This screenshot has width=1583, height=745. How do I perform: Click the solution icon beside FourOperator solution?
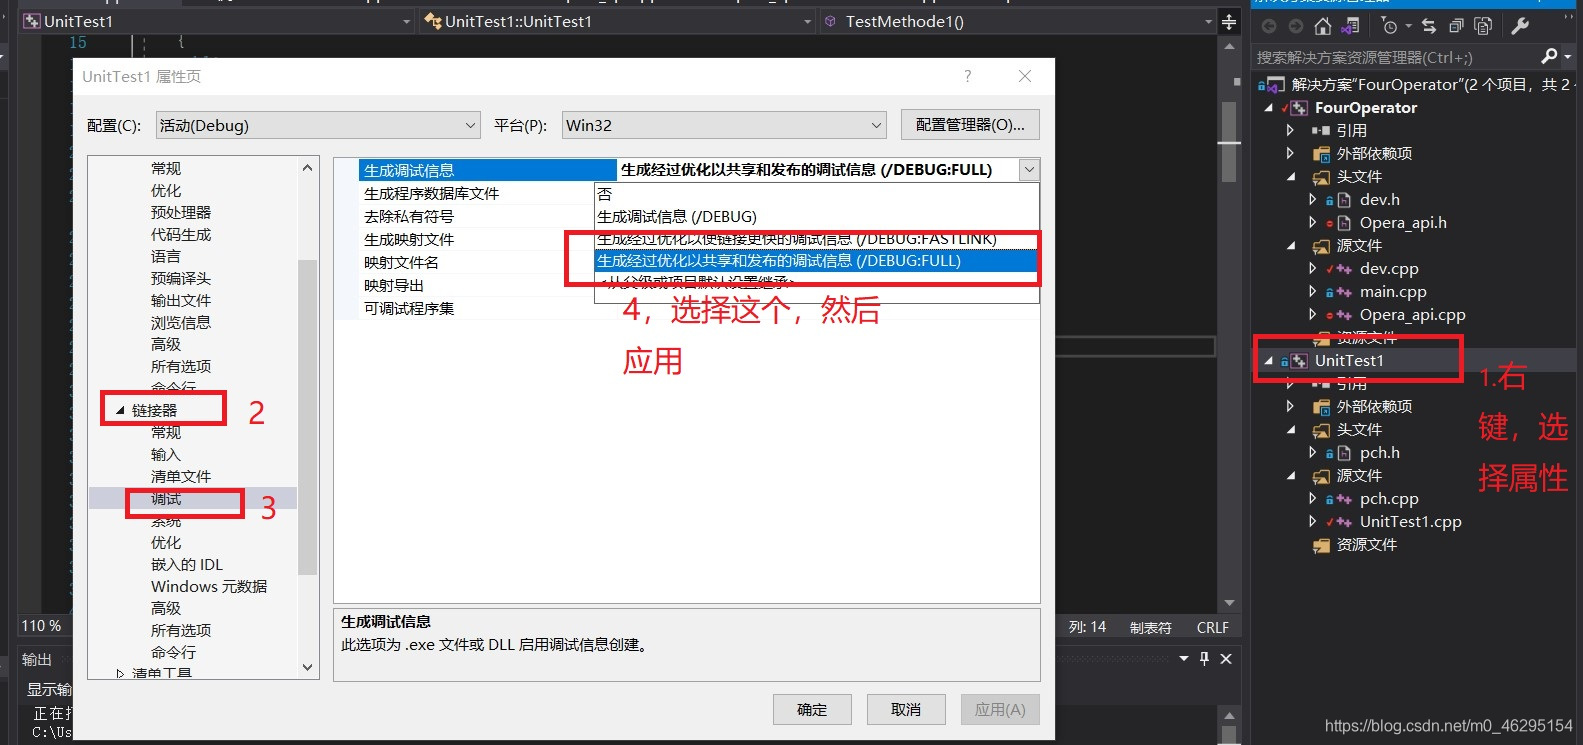pyautogui.click(x=1276, y=85)
